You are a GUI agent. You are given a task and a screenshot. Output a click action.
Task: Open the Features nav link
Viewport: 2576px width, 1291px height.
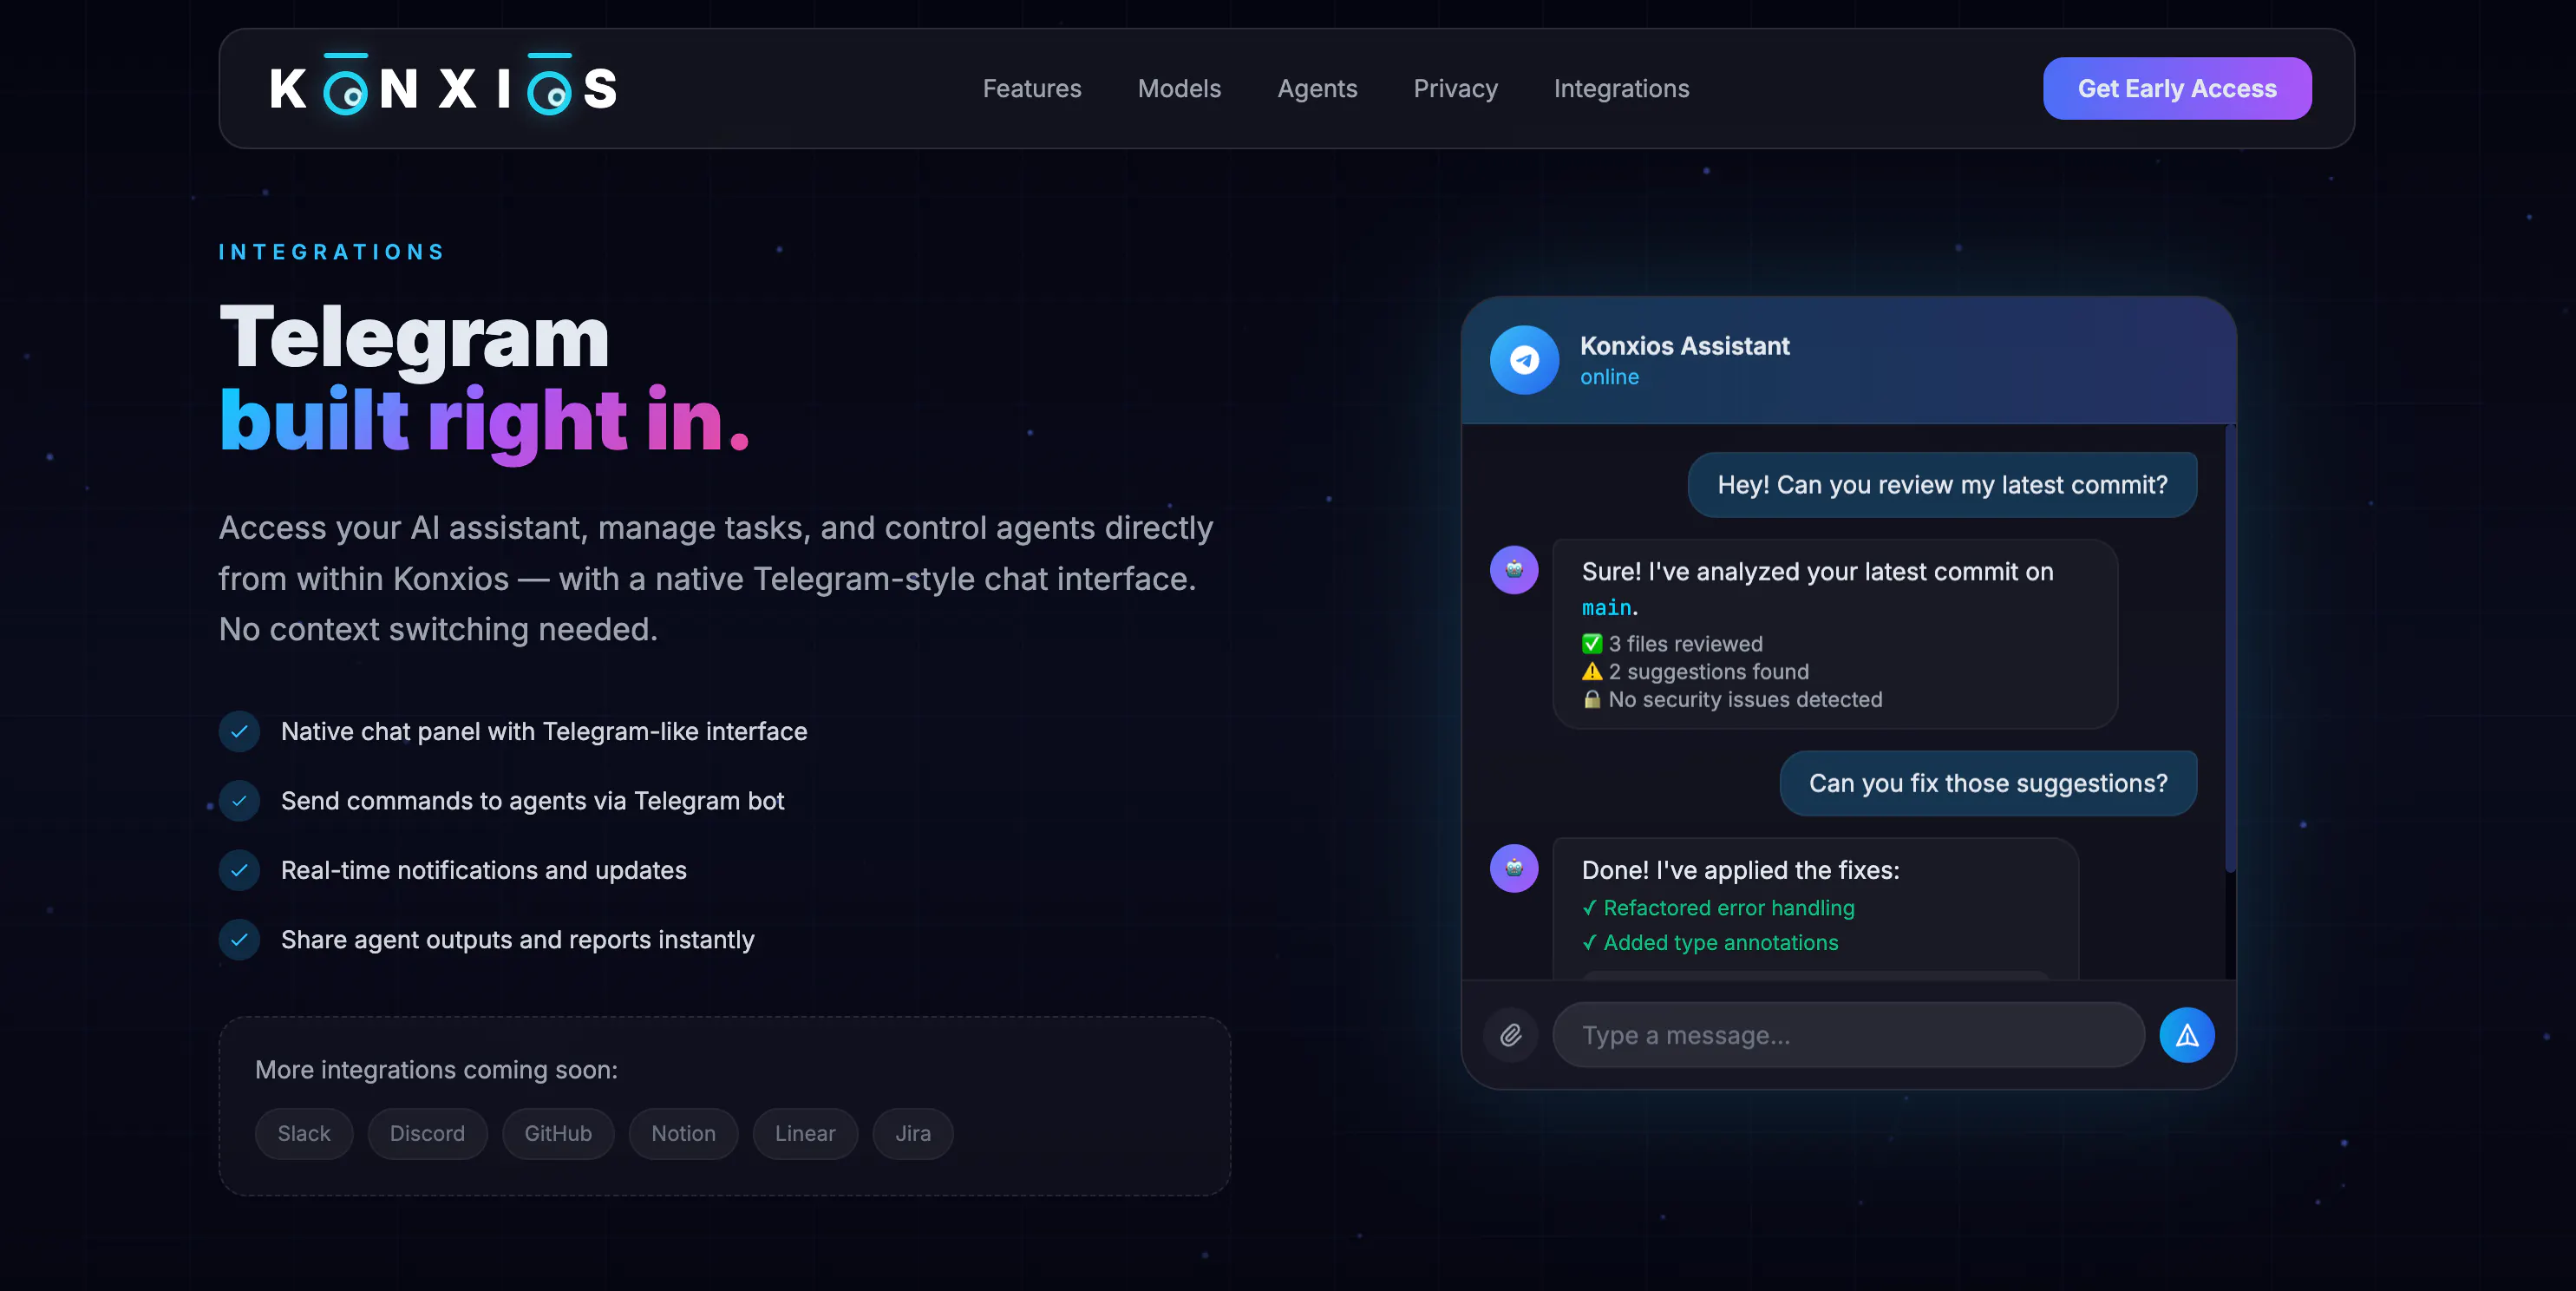(1032, 88)
